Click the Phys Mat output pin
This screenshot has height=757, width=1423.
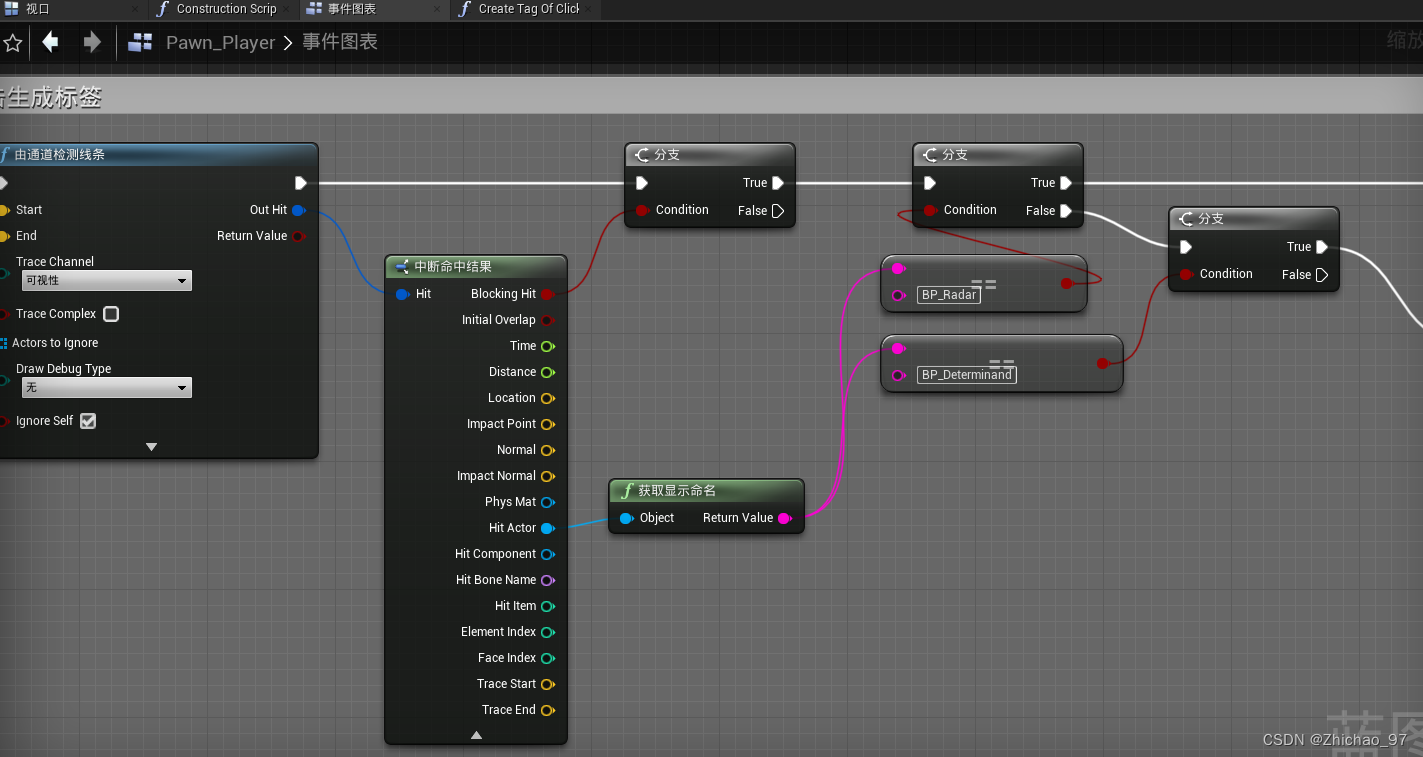pyautogui.click(x=548, y=502)
